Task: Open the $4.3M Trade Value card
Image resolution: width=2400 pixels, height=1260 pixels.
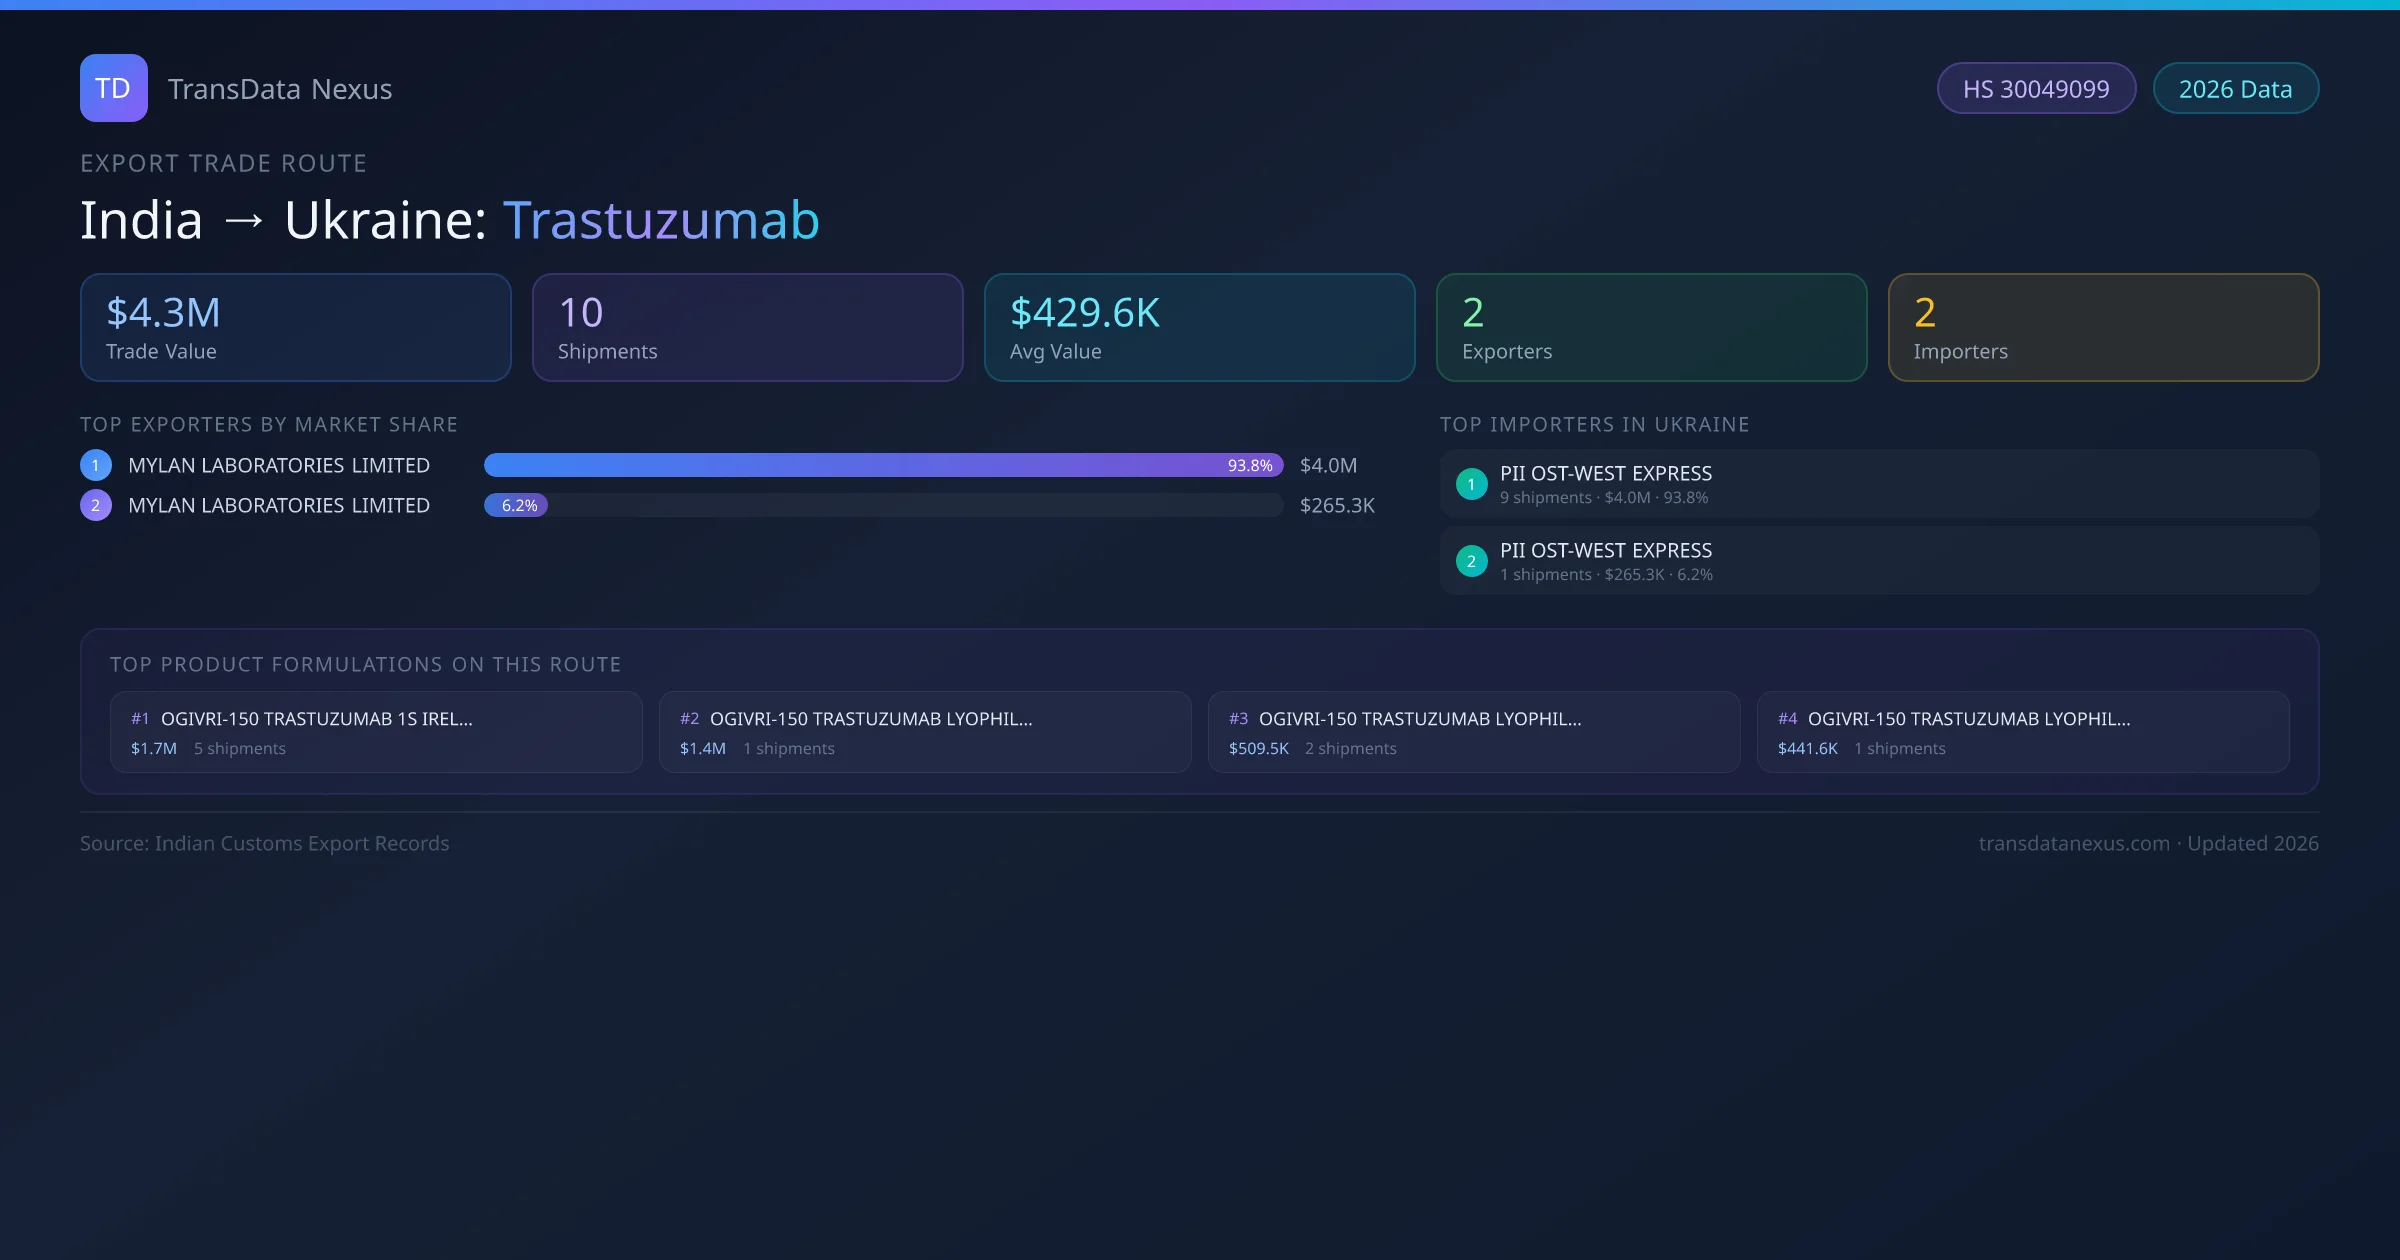Action: coord(295,328)
